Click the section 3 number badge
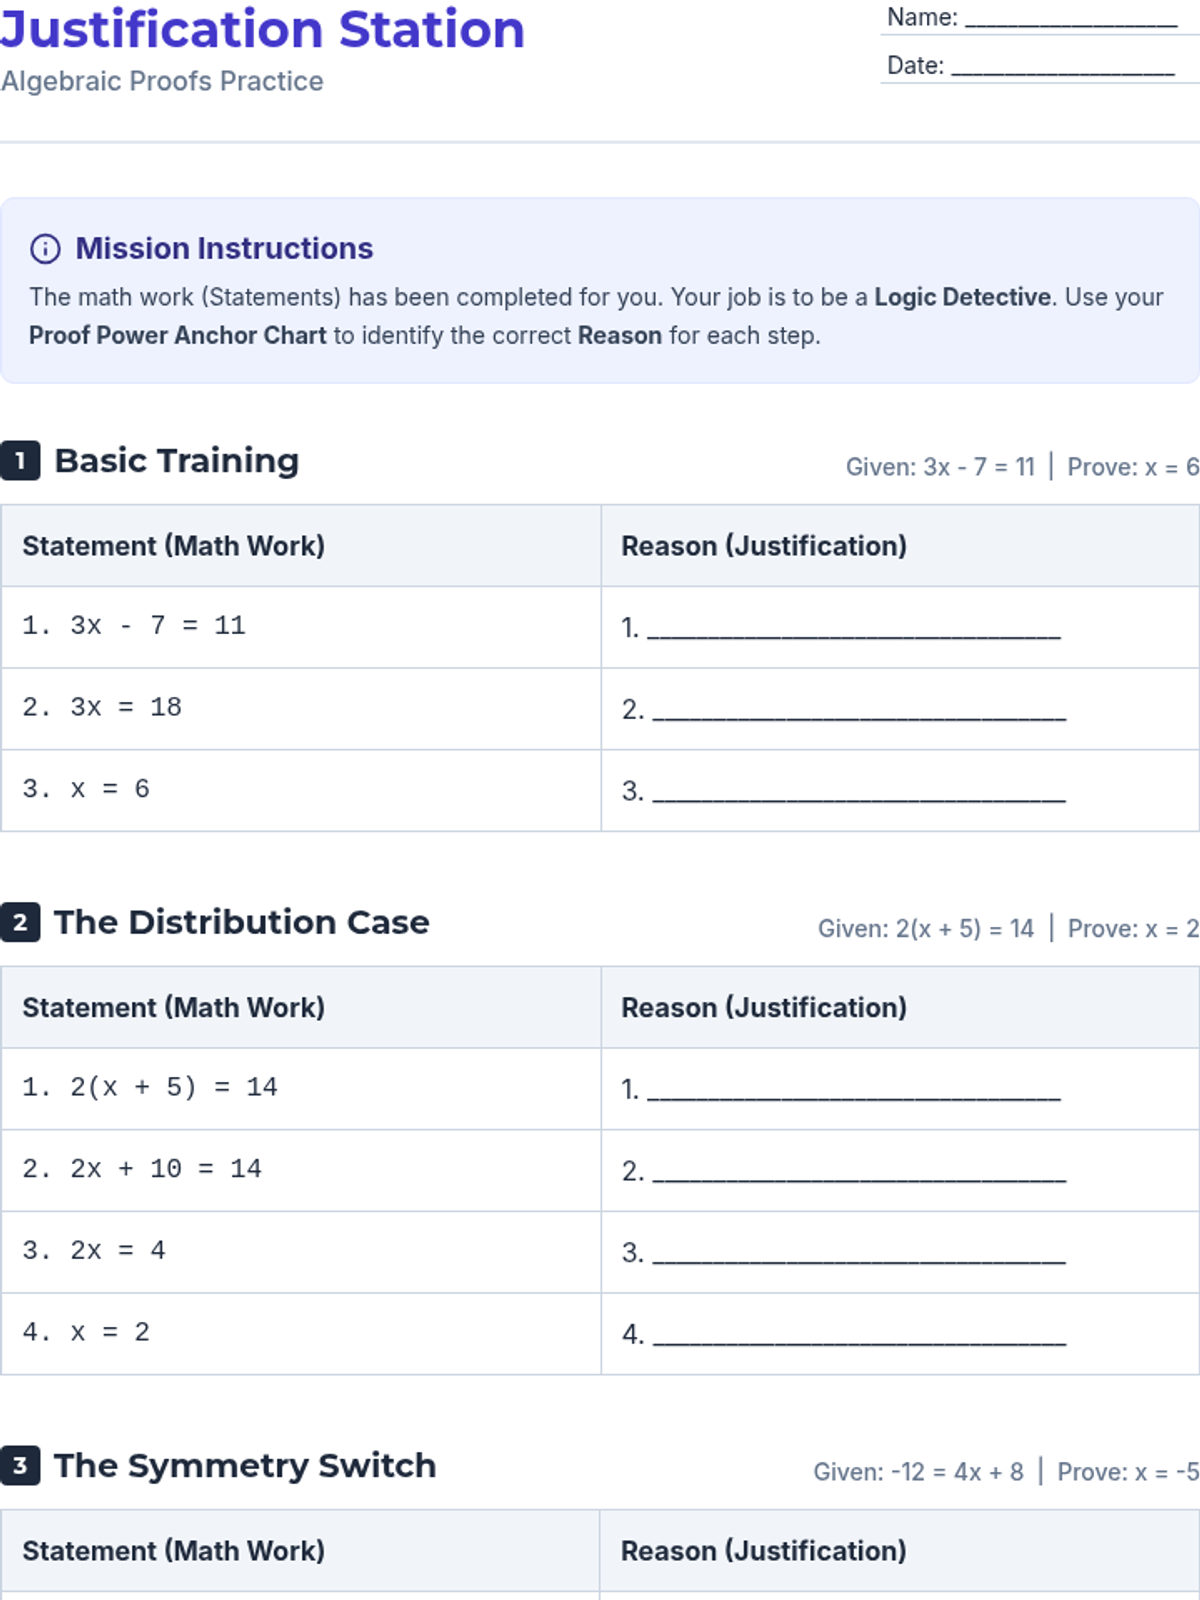This screenshot has width=1200, height=1600. (20, 1466)
